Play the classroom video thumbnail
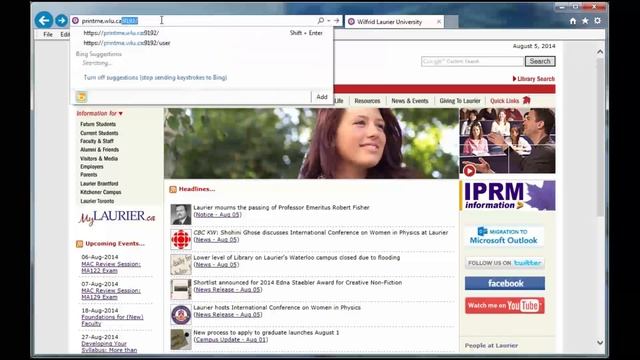 coord(508,142)
